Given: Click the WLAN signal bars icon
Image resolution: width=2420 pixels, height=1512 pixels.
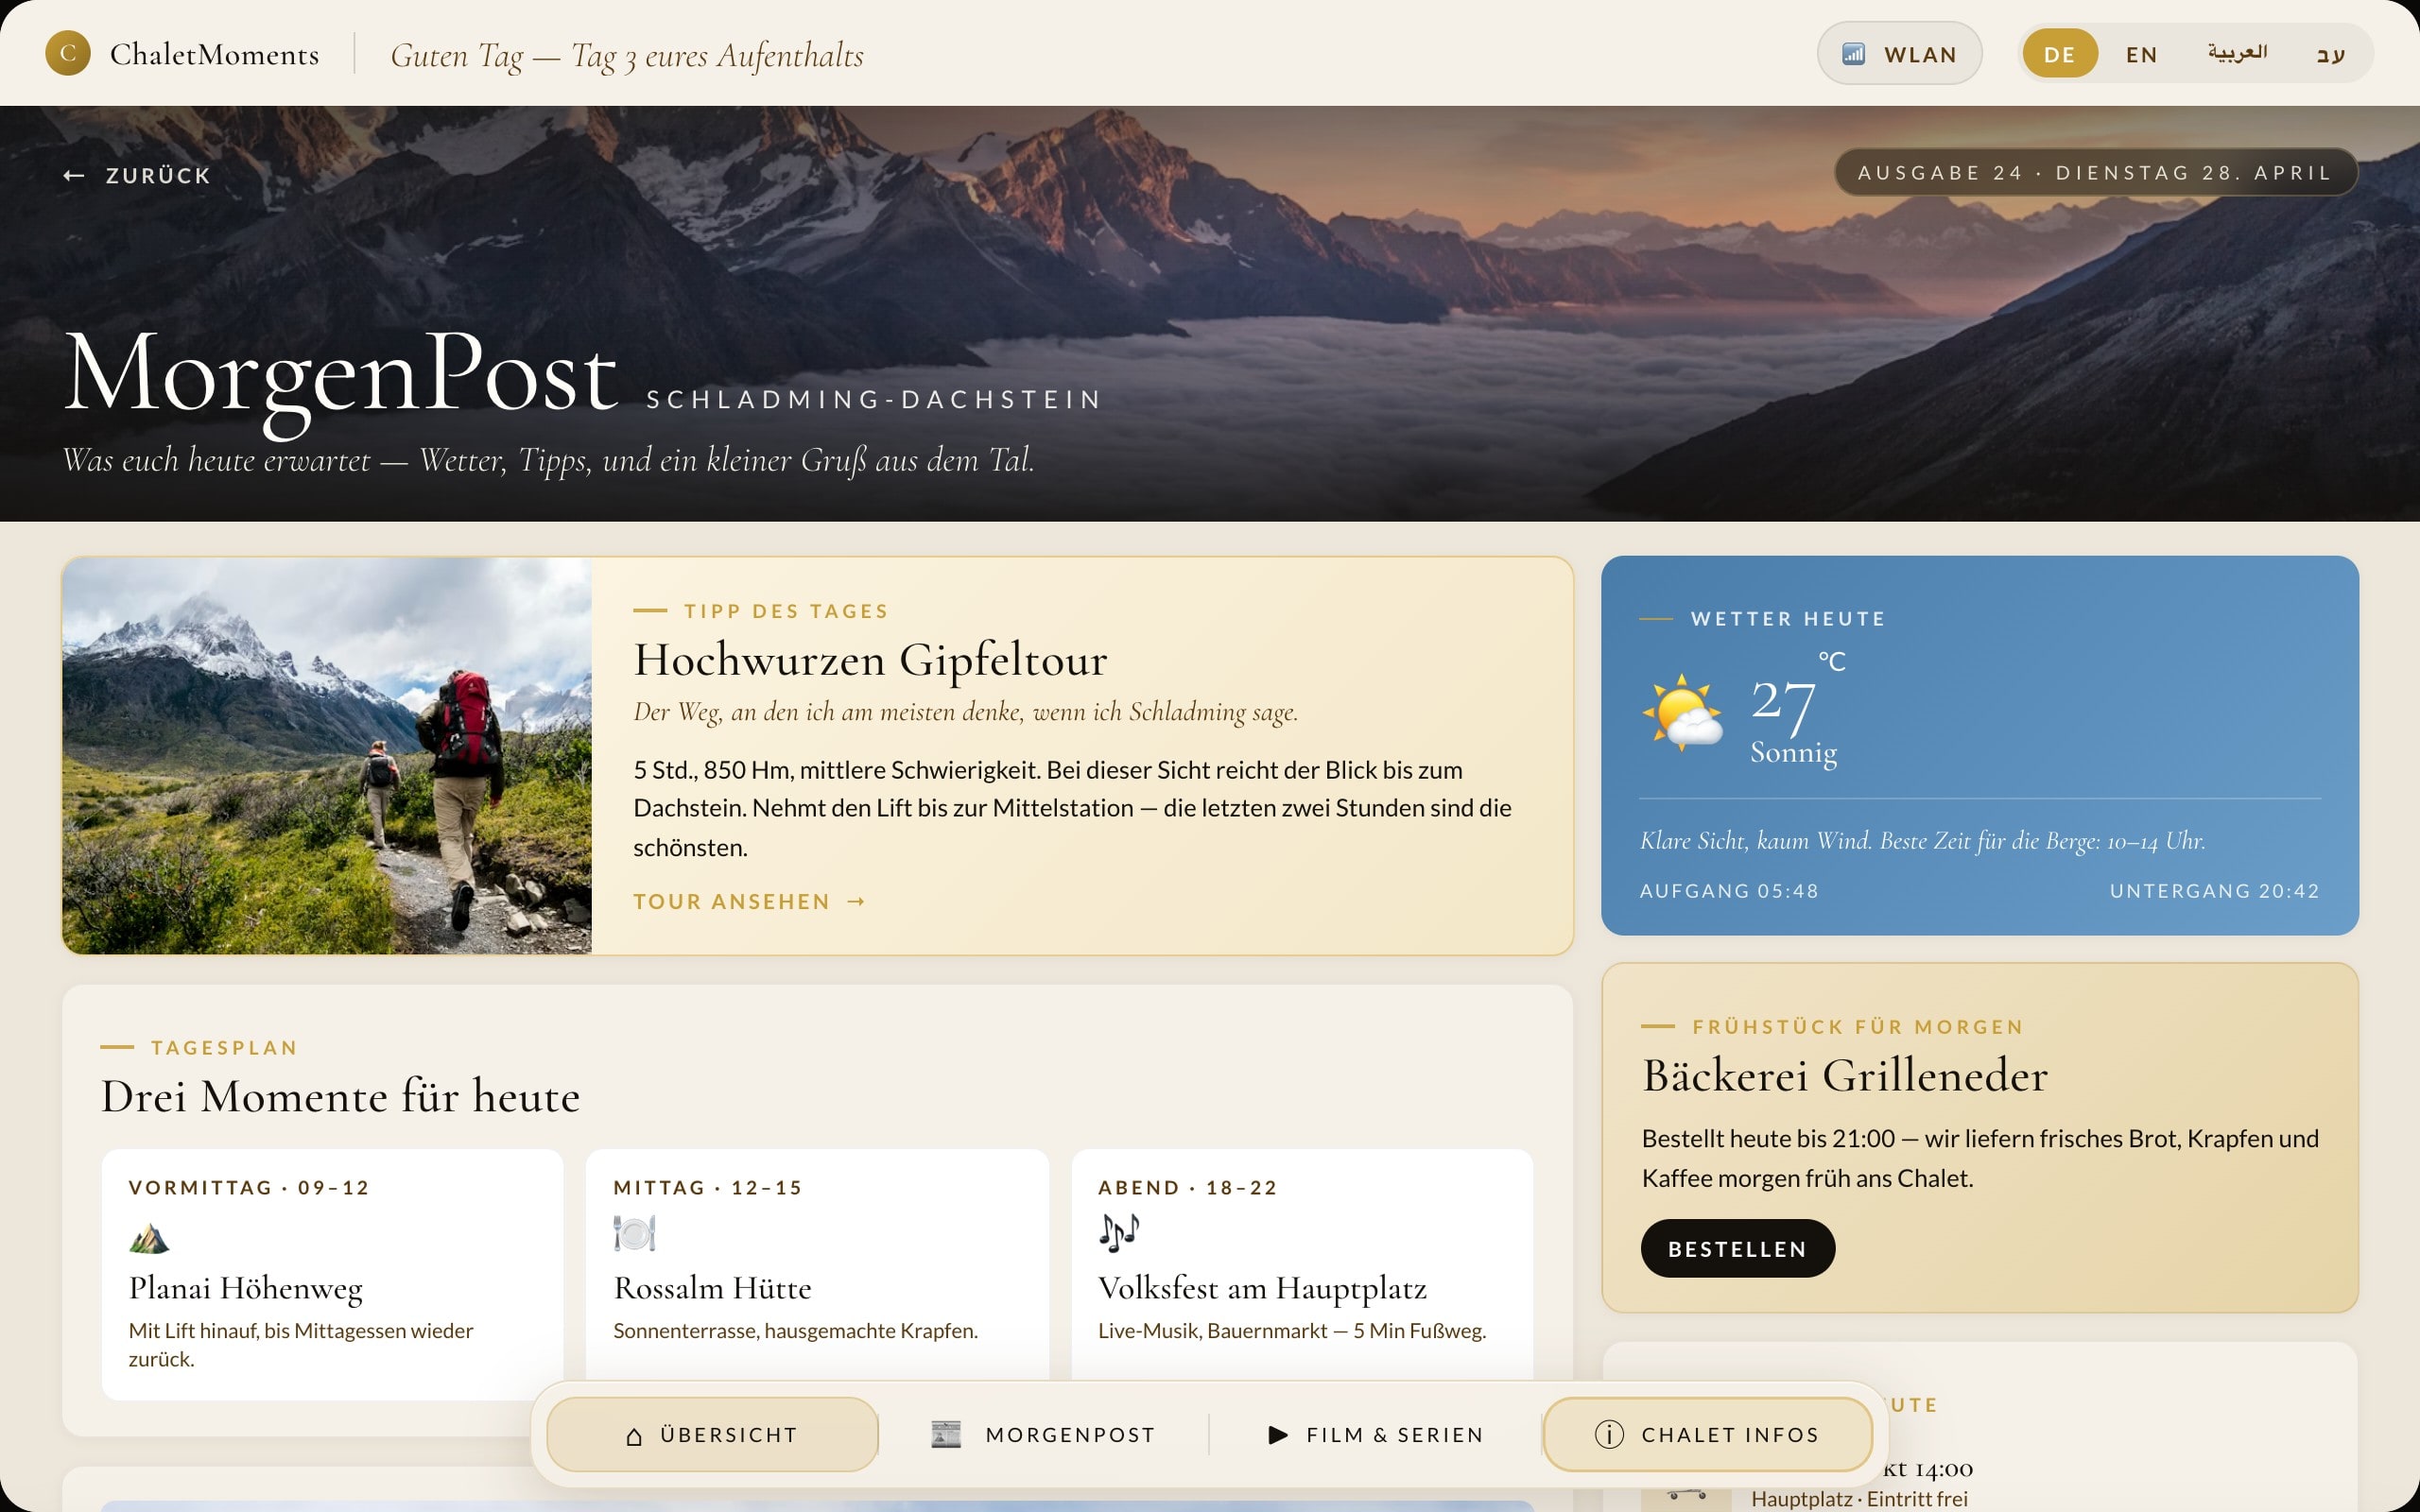Looking at the screenshot, I should coord(1853,54).
